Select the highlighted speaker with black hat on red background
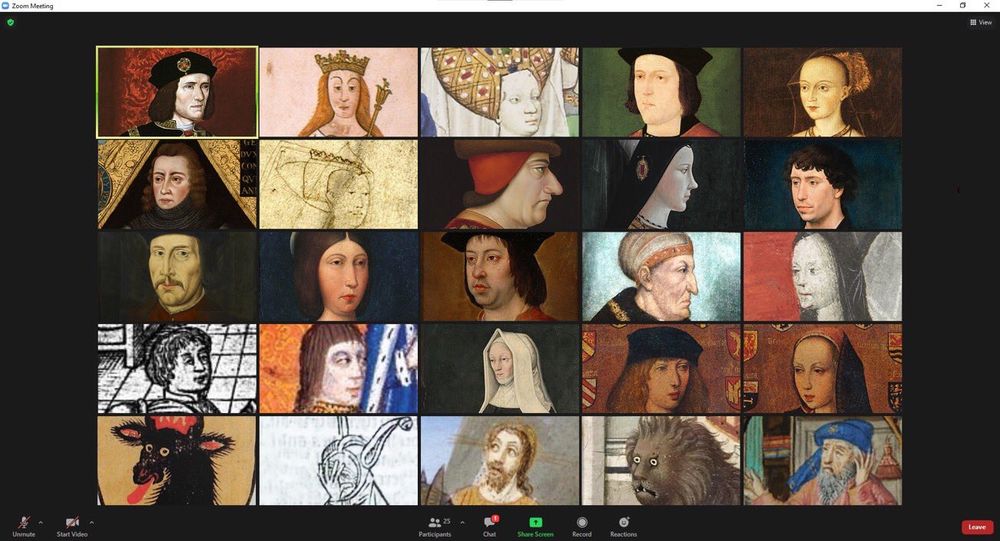This screenshot has width=1000, height=541. tap(177, 92)
